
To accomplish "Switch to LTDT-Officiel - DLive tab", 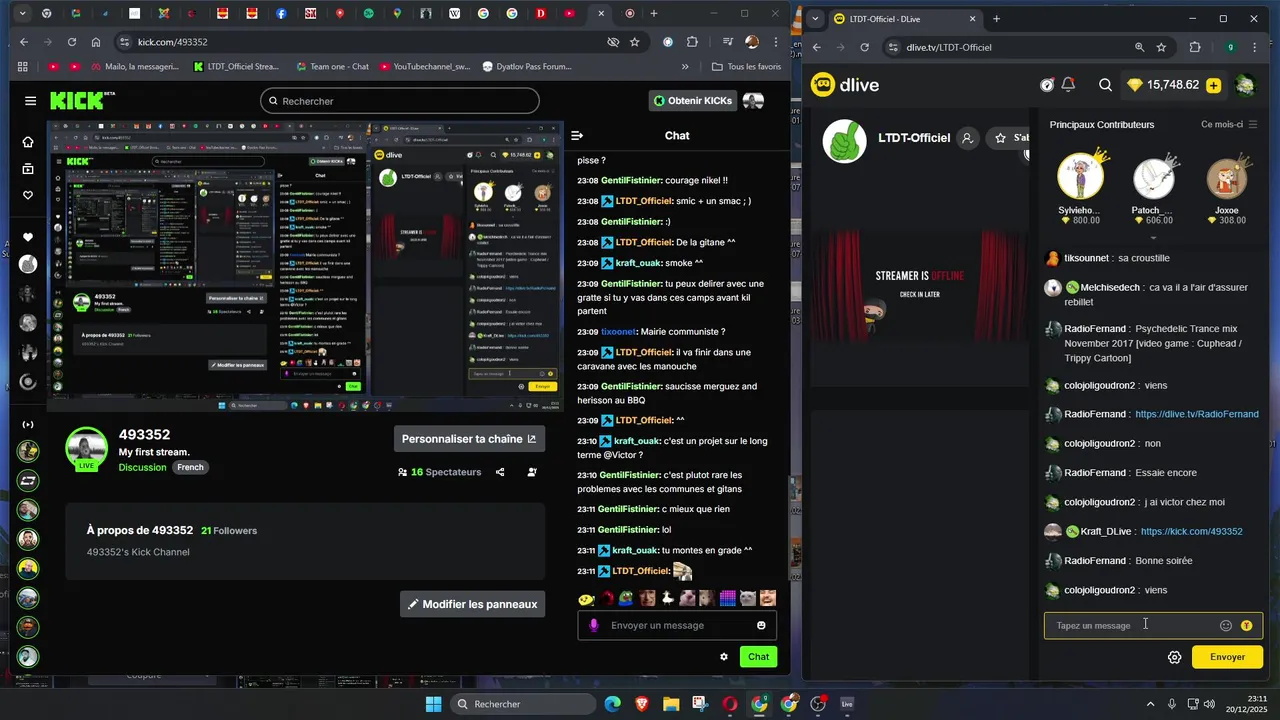I will [906, 19].
